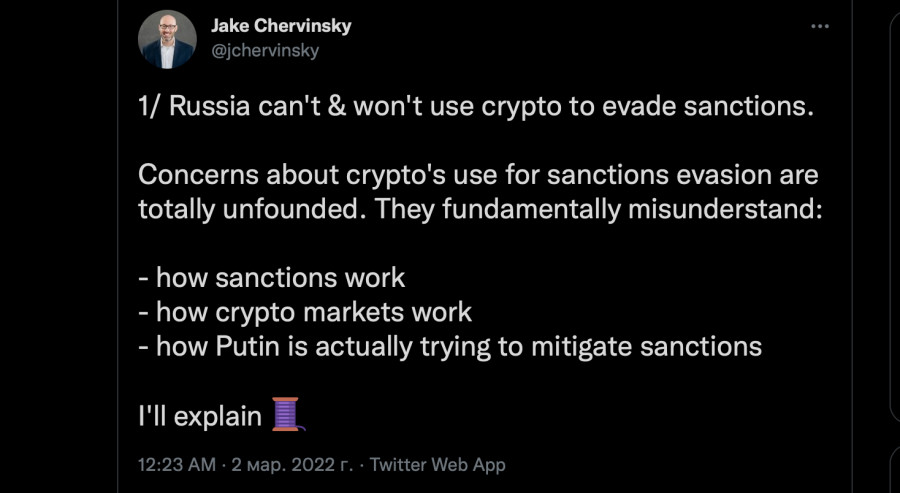
Task: Click the purple thread spool emoji
Action: (x=286, y=414)
